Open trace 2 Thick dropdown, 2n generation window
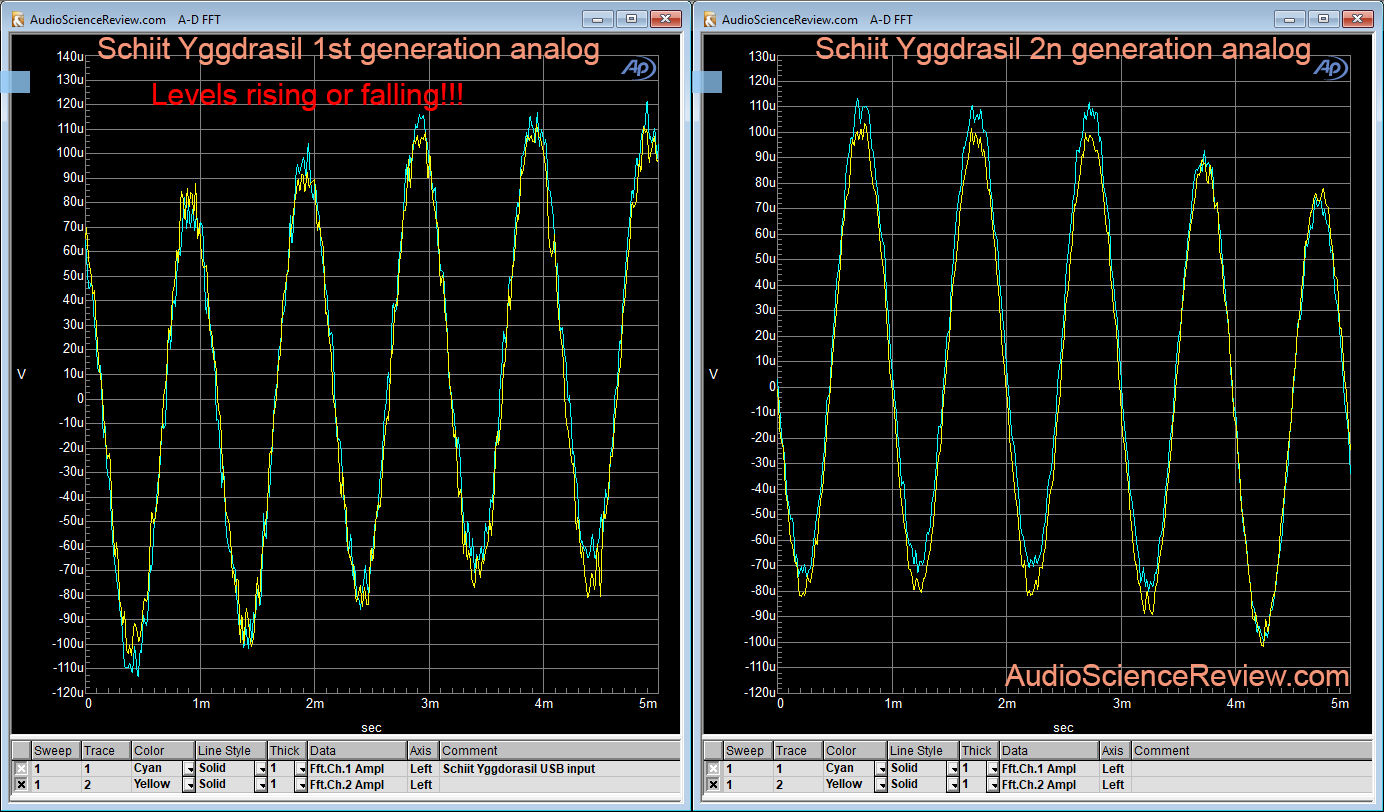1384x812 pixels. [992, 785]
